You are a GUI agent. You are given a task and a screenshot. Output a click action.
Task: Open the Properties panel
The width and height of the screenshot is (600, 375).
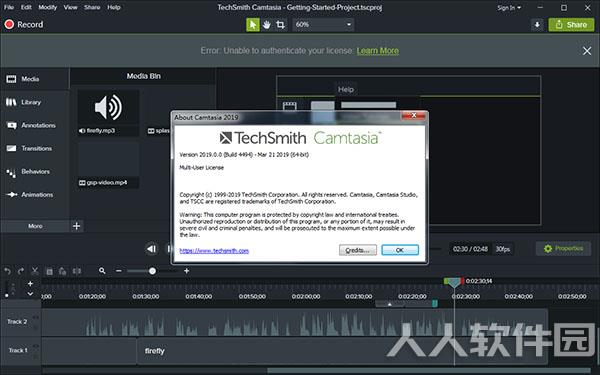[x=563, y=249]
